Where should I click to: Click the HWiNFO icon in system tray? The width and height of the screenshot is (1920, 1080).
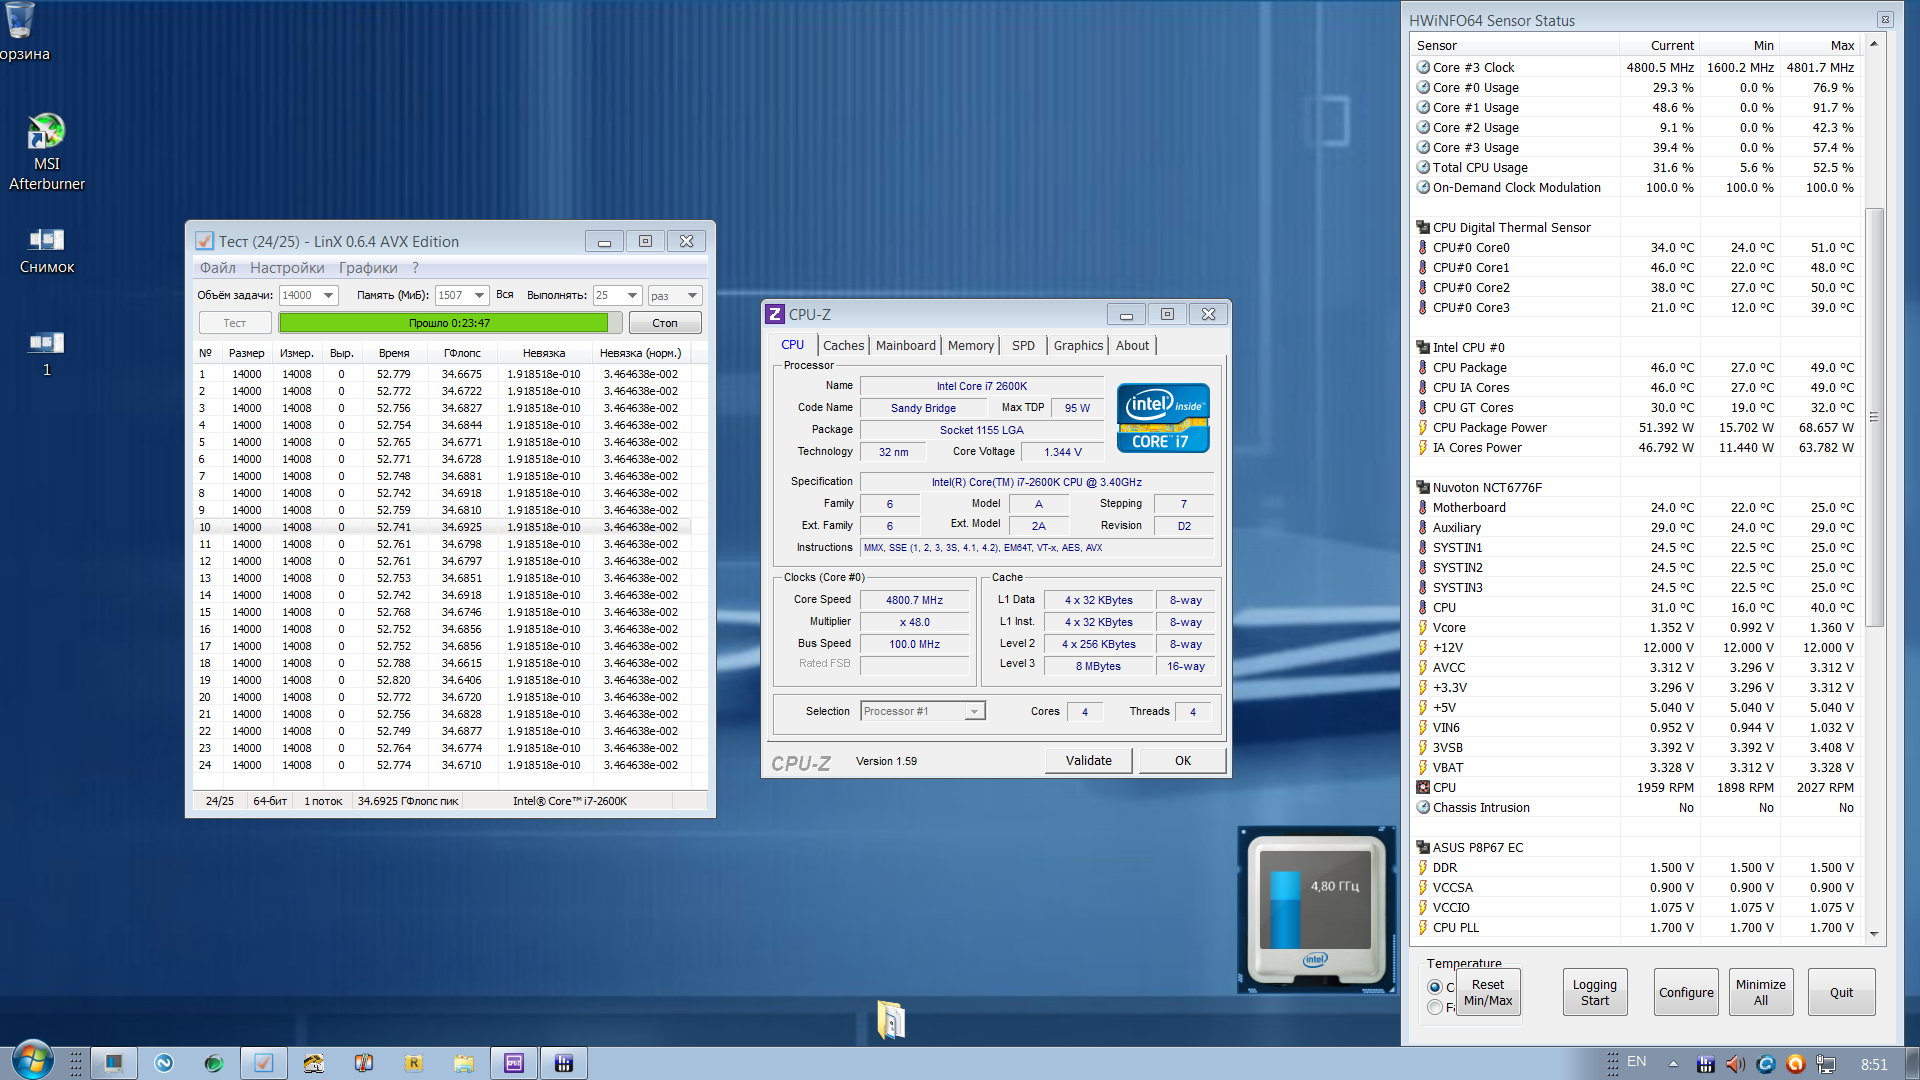tap(1706, 1064)
